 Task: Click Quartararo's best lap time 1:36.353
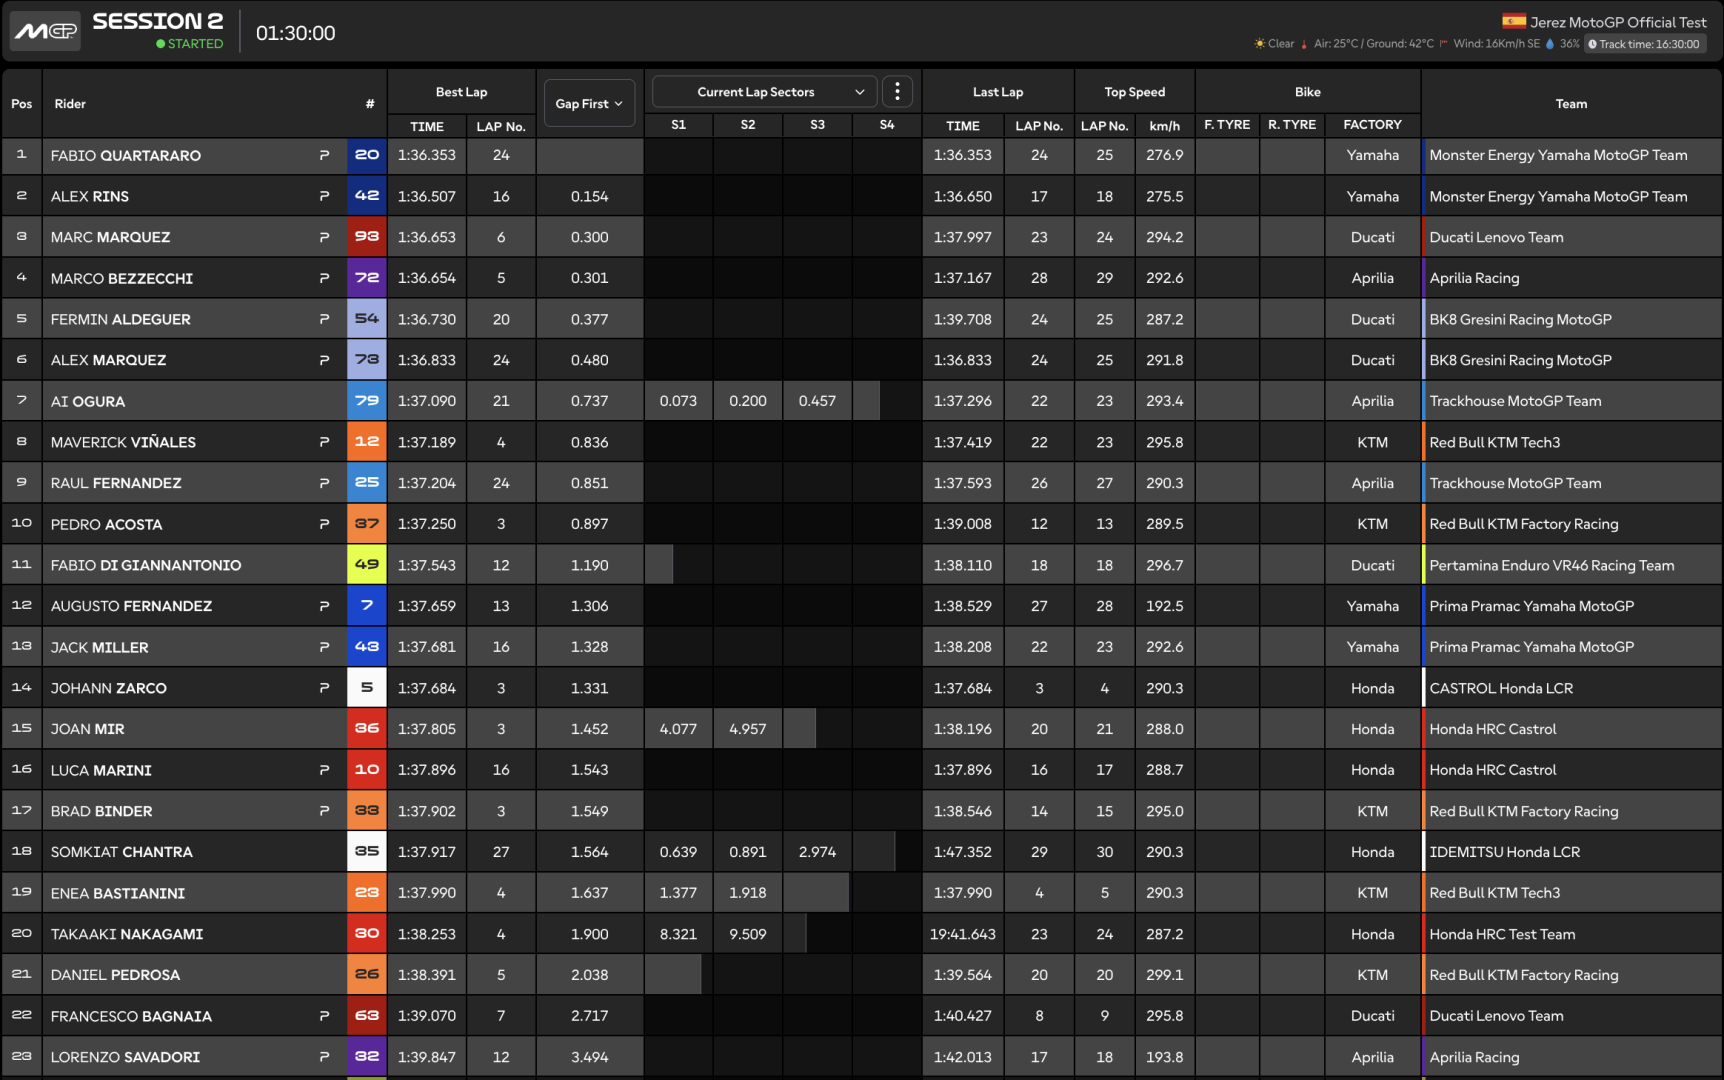(427, 155)
